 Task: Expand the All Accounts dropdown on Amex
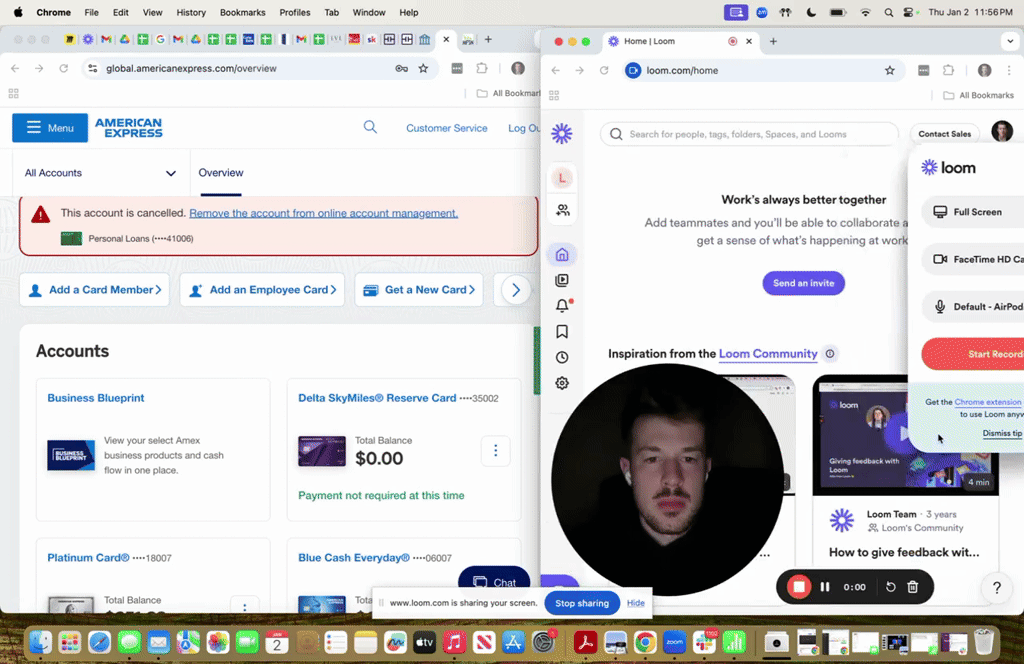tap(100, 172)
